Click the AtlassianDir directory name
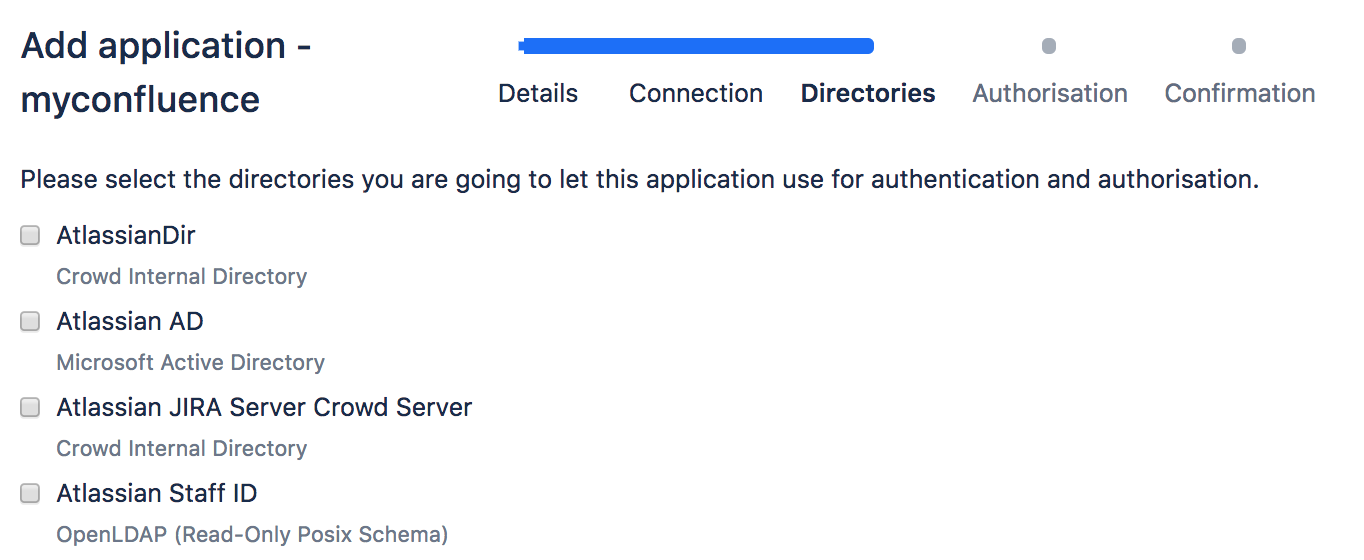The image size is (1364, 560). point(126,236)
